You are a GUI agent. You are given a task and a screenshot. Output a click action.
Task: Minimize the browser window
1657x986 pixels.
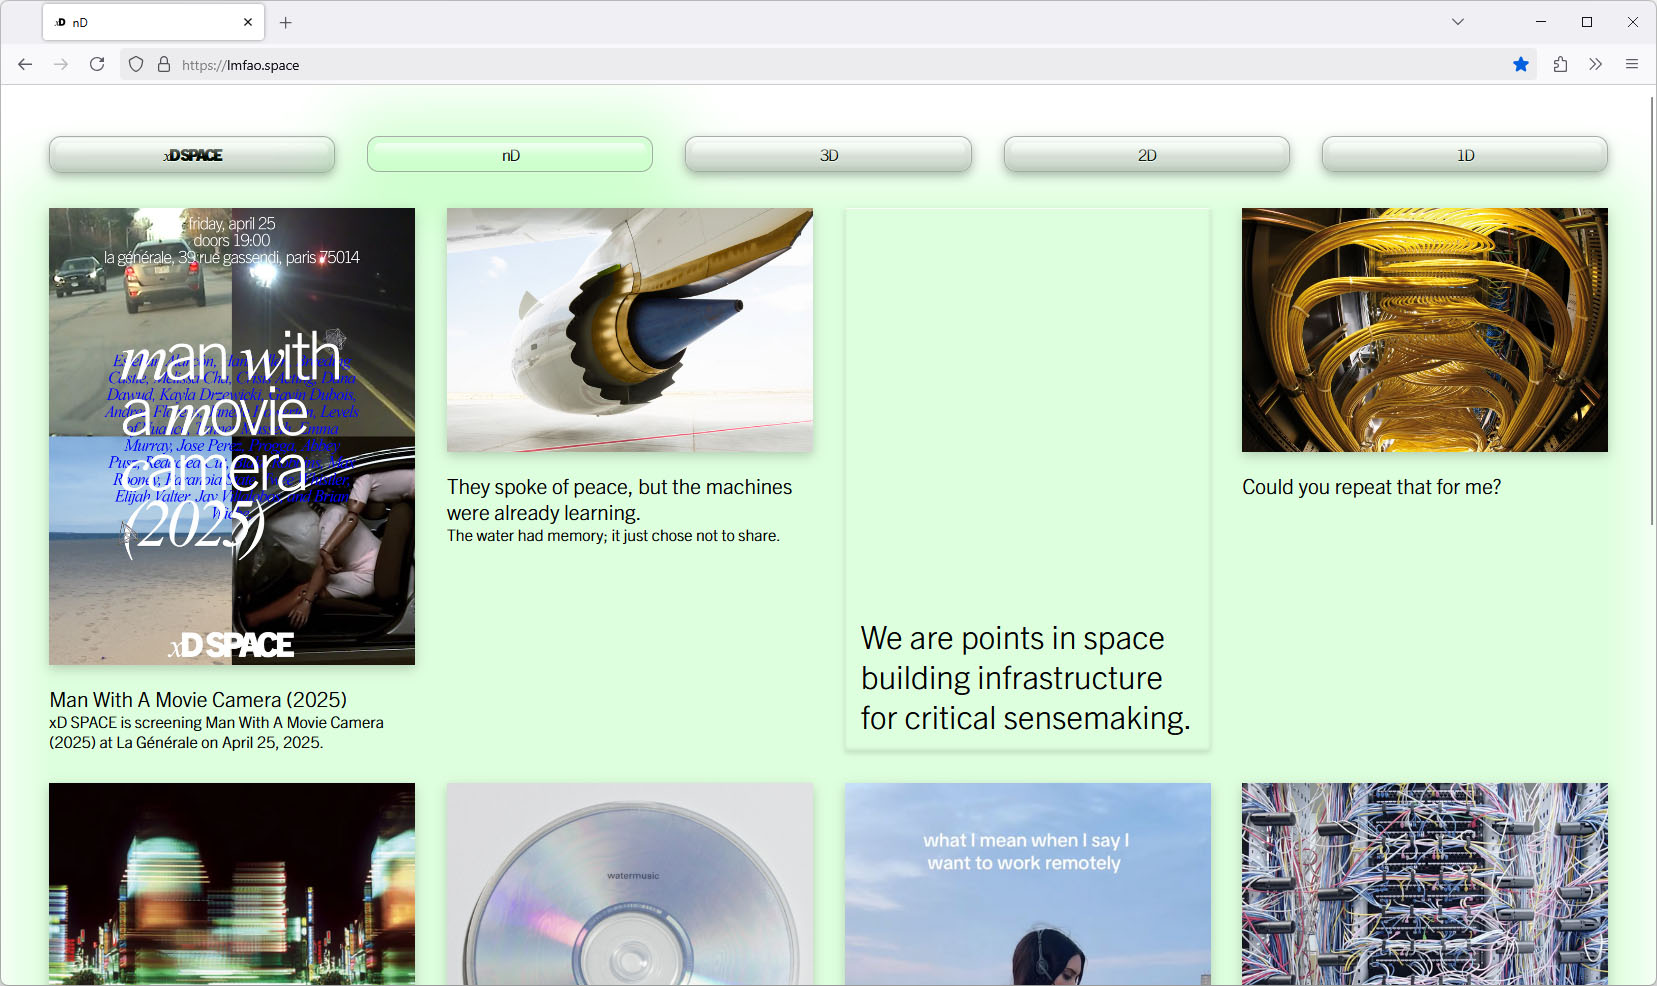[1541, 22]
